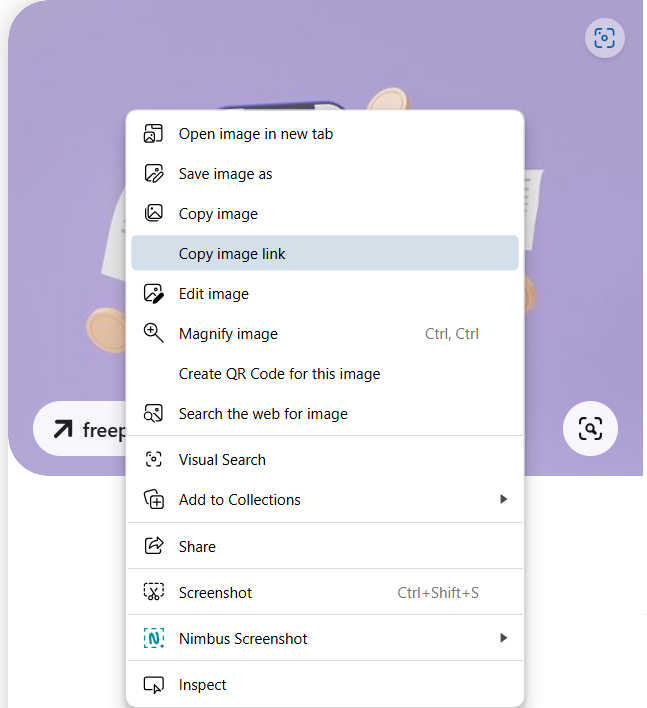
Task: Expand the Add to Collections submenu arrow
Action: point(504,500)
